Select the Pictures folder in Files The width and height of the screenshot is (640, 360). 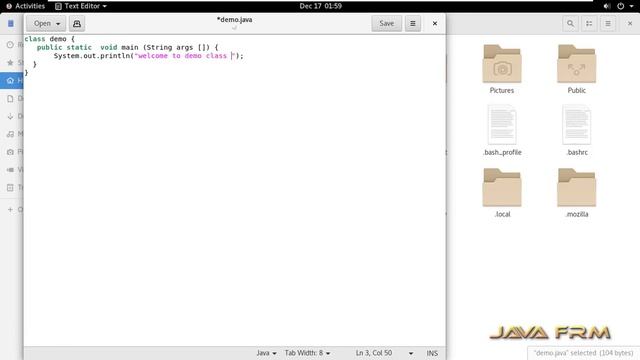(502, 69)
